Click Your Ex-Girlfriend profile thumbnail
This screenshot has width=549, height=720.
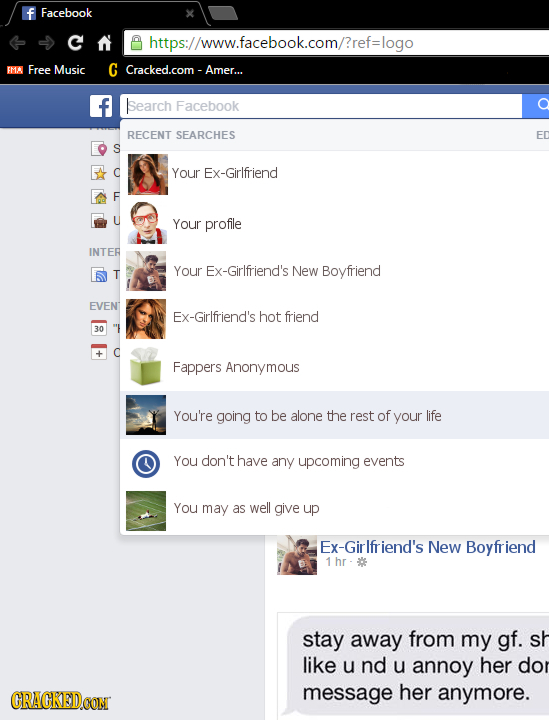click(147, 174)
